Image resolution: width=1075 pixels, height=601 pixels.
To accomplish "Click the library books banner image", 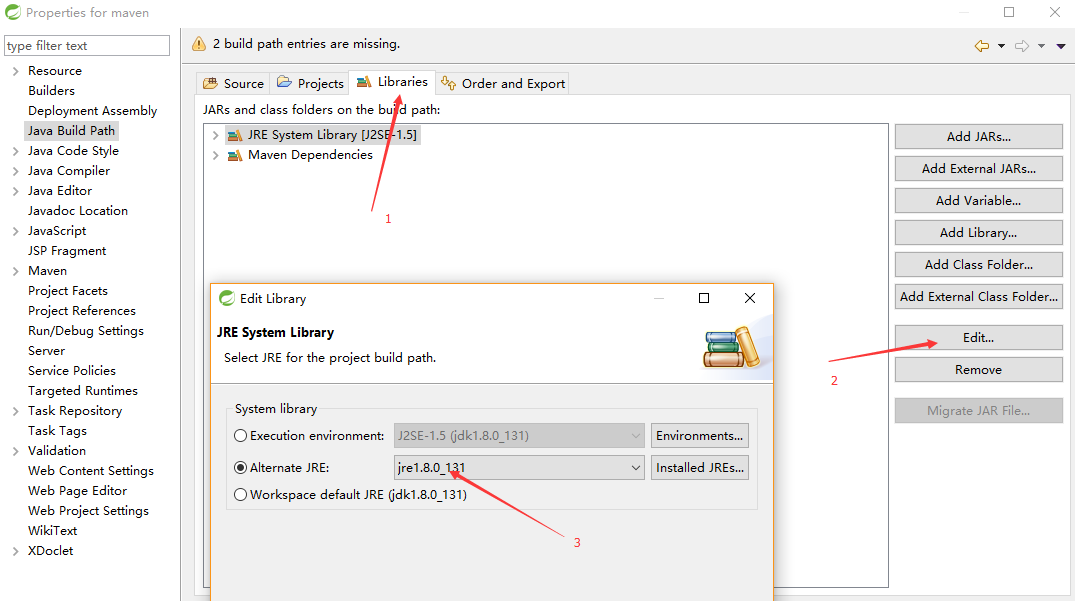I will coord(732,347).
